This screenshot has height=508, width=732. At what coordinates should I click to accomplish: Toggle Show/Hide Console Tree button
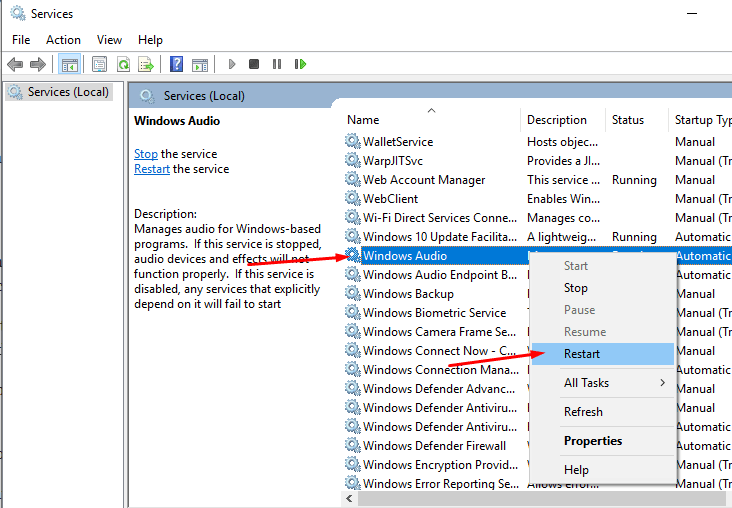(69, 64)
